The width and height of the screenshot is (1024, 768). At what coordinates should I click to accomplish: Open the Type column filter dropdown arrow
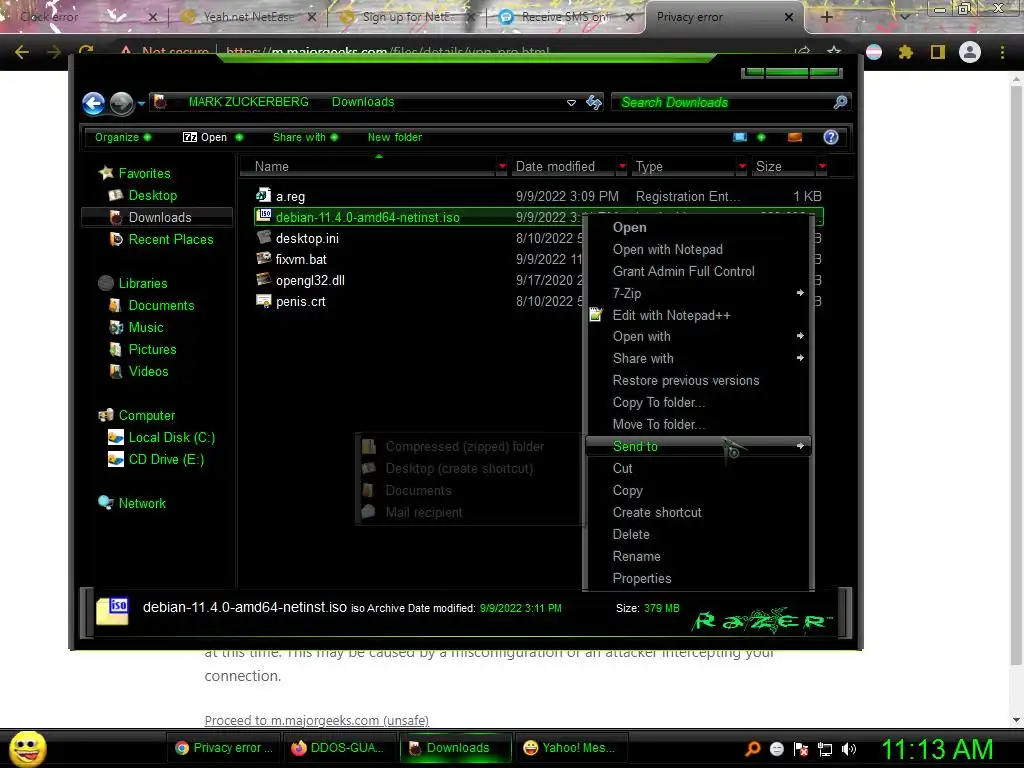tap(742, 167)
